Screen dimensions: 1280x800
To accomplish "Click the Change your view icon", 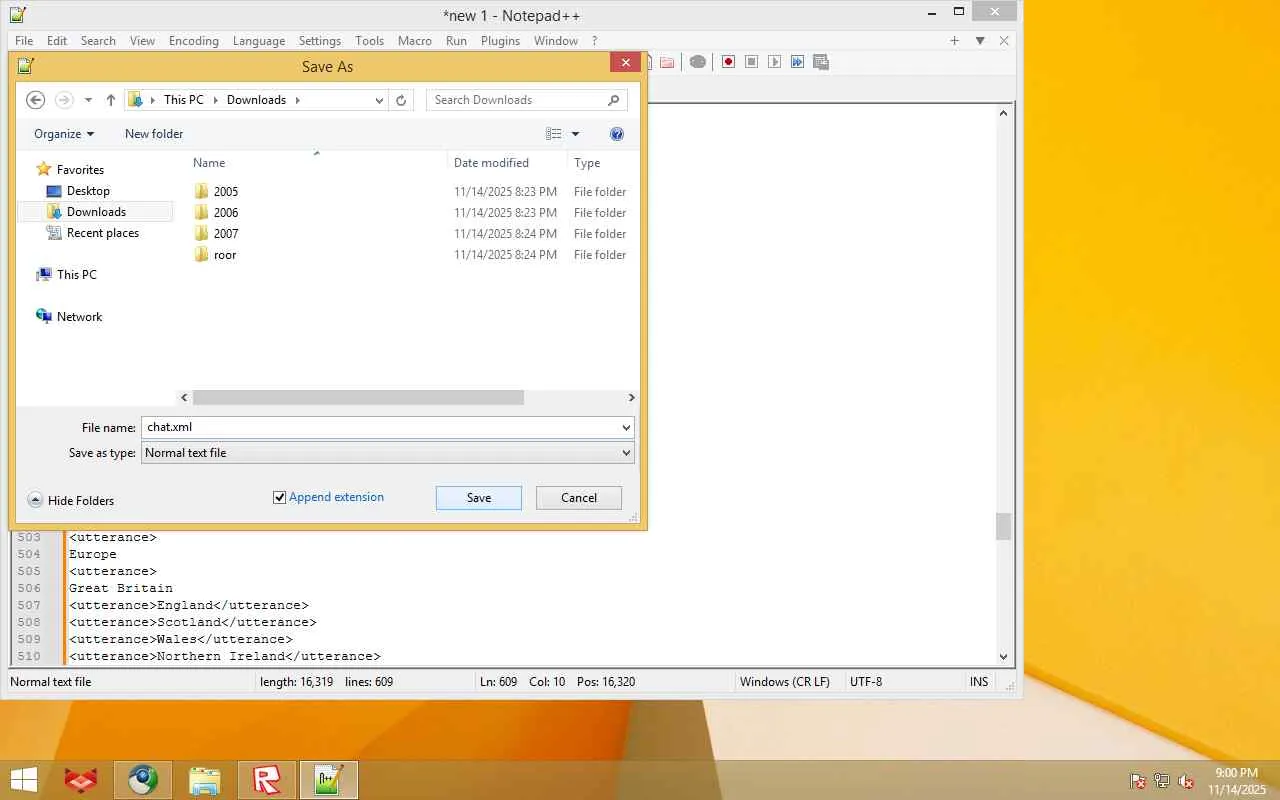I will (553, 134).
